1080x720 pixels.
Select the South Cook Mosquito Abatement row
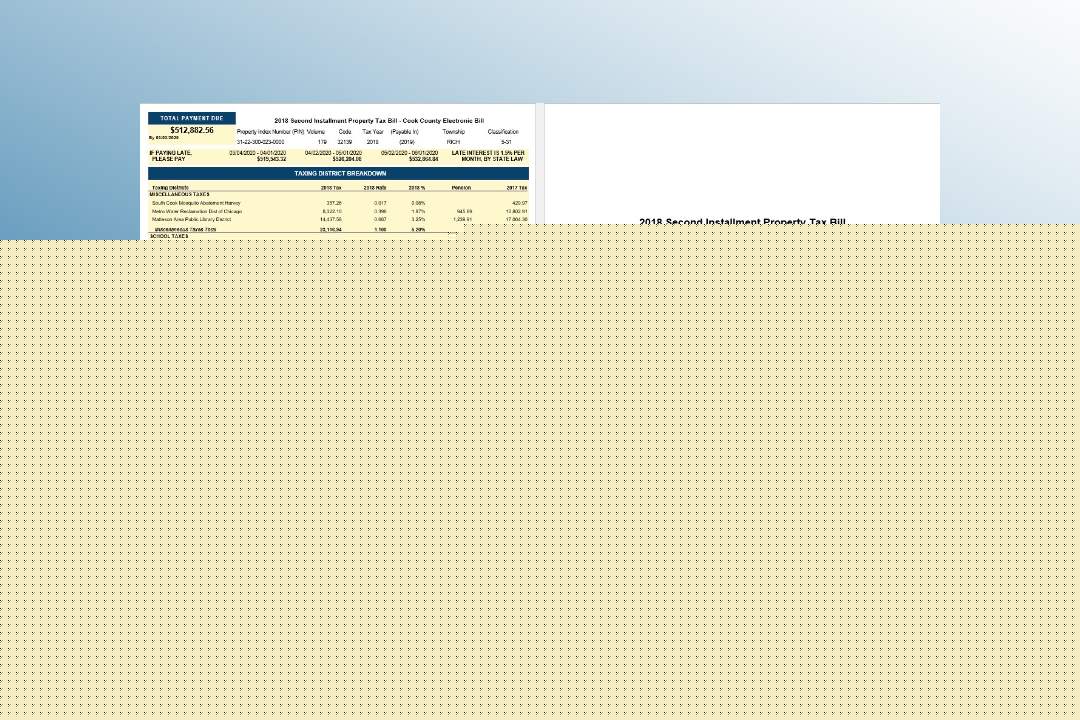(196, 203)
